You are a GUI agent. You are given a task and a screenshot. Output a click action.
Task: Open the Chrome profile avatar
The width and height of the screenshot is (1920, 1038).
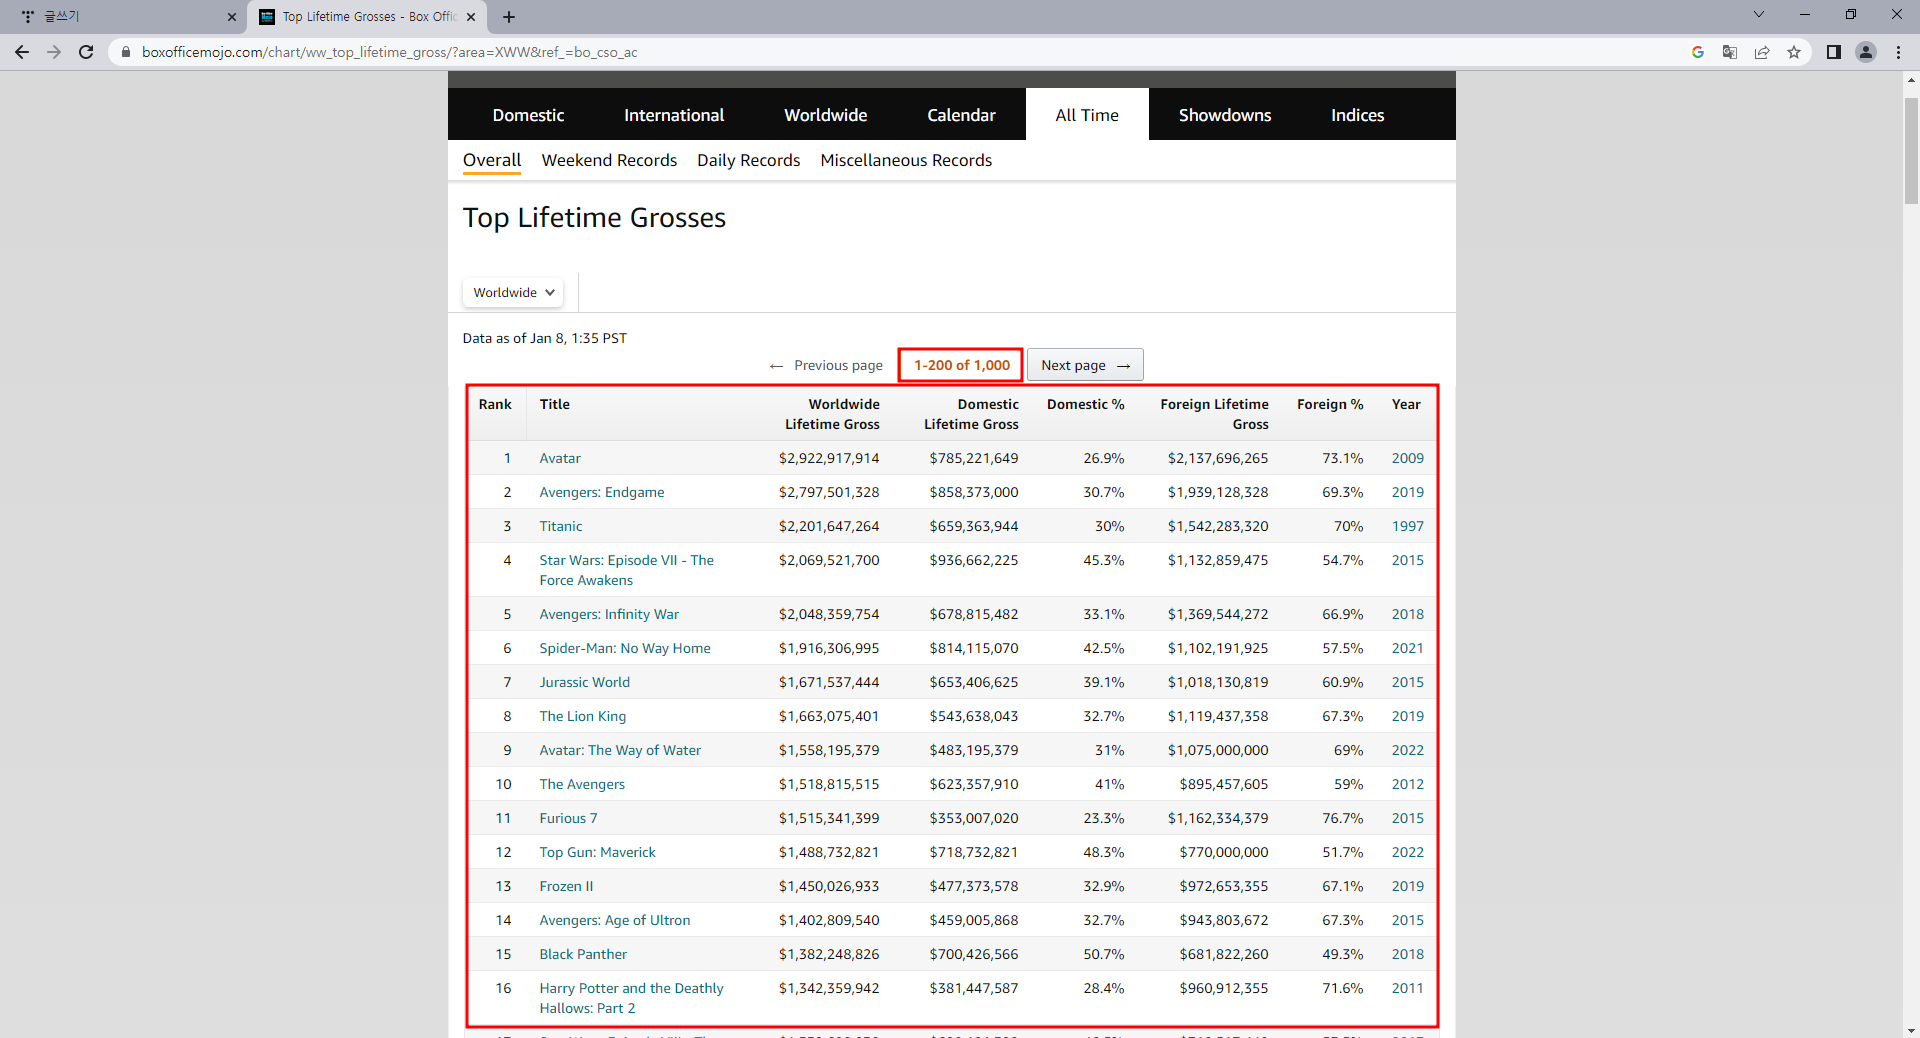(1866, 52)
